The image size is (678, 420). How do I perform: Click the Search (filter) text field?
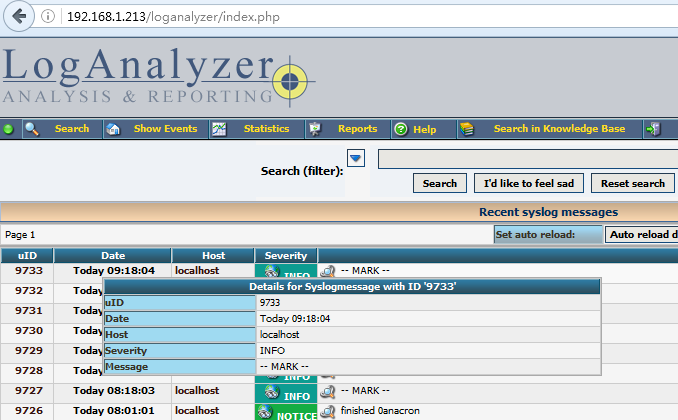[x=528, y=159]
